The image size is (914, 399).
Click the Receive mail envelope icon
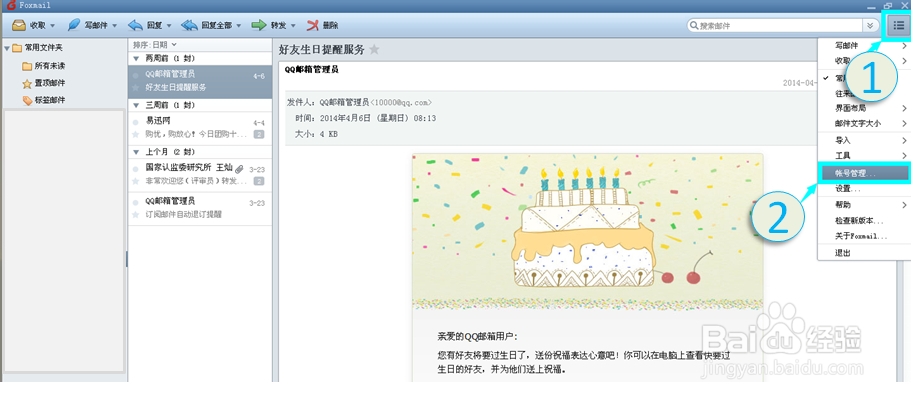[19, 26]
